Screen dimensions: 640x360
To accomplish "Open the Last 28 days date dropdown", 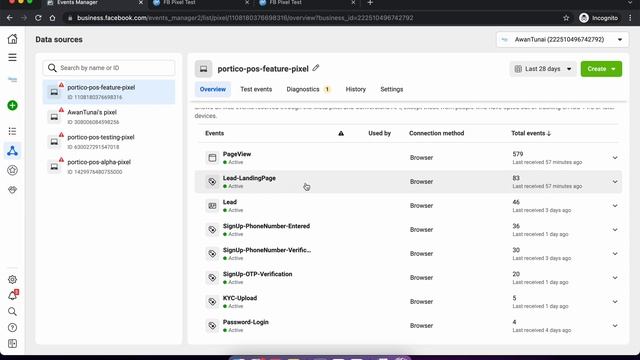I will point(543,69).
